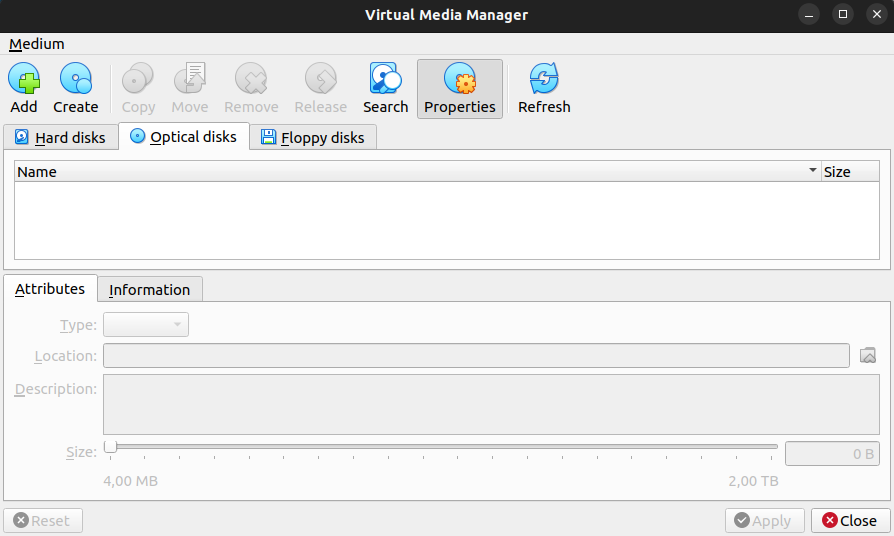The width and height of the screenshot is (894, 536).
Task: Expand the Type dropdown
Action: (x=146, y=324)
